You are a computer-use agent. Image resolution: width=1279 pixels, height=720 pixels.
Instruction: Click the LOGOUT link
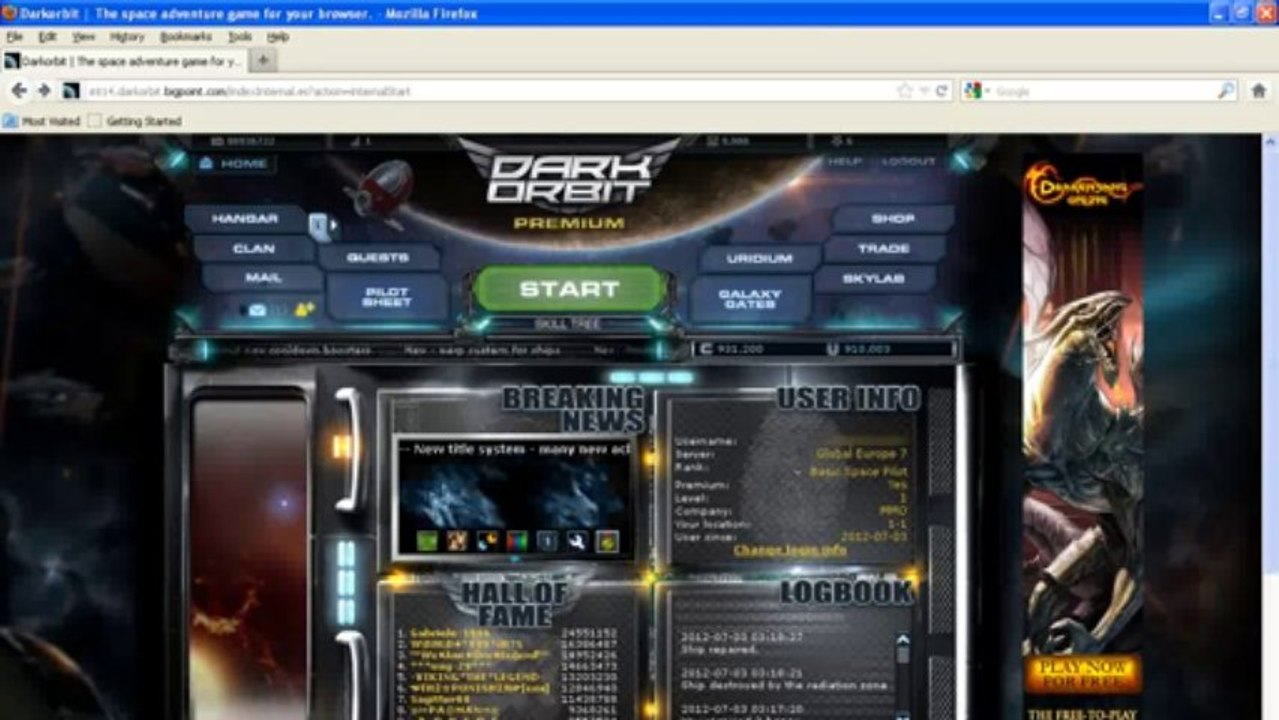(x=909, y=161)
